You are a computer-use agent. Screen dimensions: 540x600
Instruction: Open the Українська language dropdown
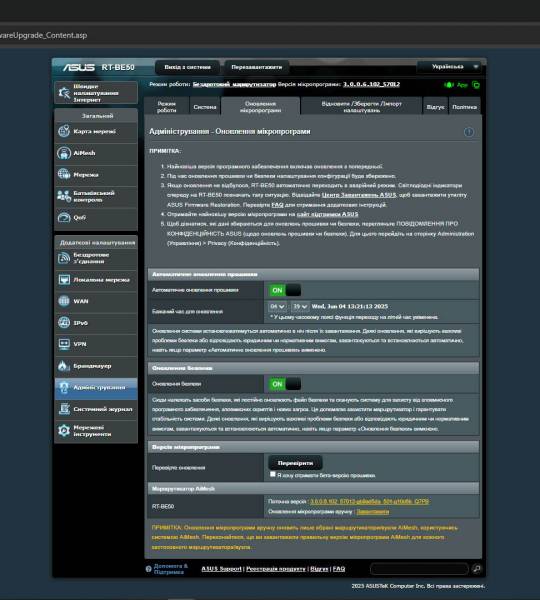click(x=450, y=67)
